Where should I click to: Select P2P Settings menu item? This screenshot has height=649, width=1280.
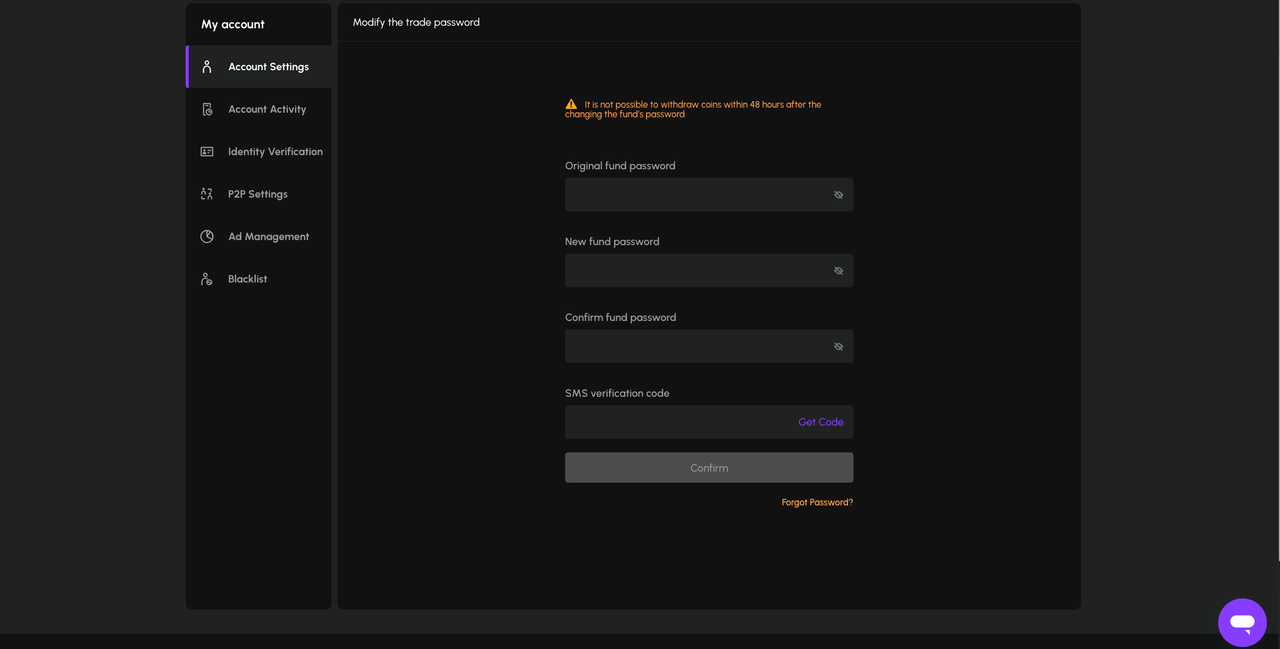[x=258, y=194]
